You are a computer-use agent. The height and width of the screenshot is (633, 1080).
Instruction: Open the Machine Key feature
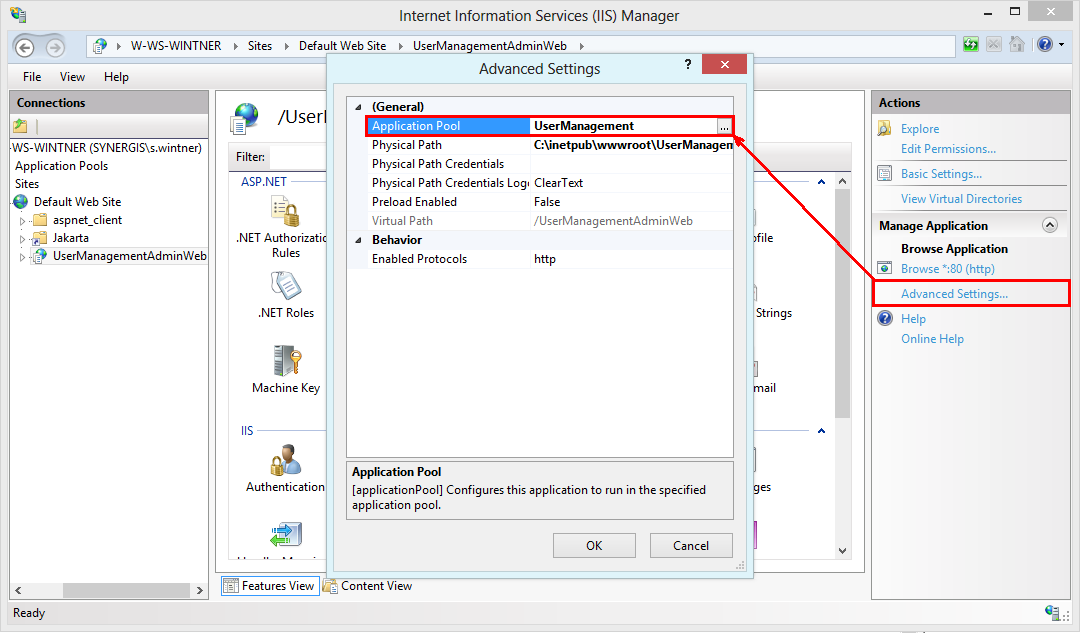pyautogui.click(x=286, y=362)
